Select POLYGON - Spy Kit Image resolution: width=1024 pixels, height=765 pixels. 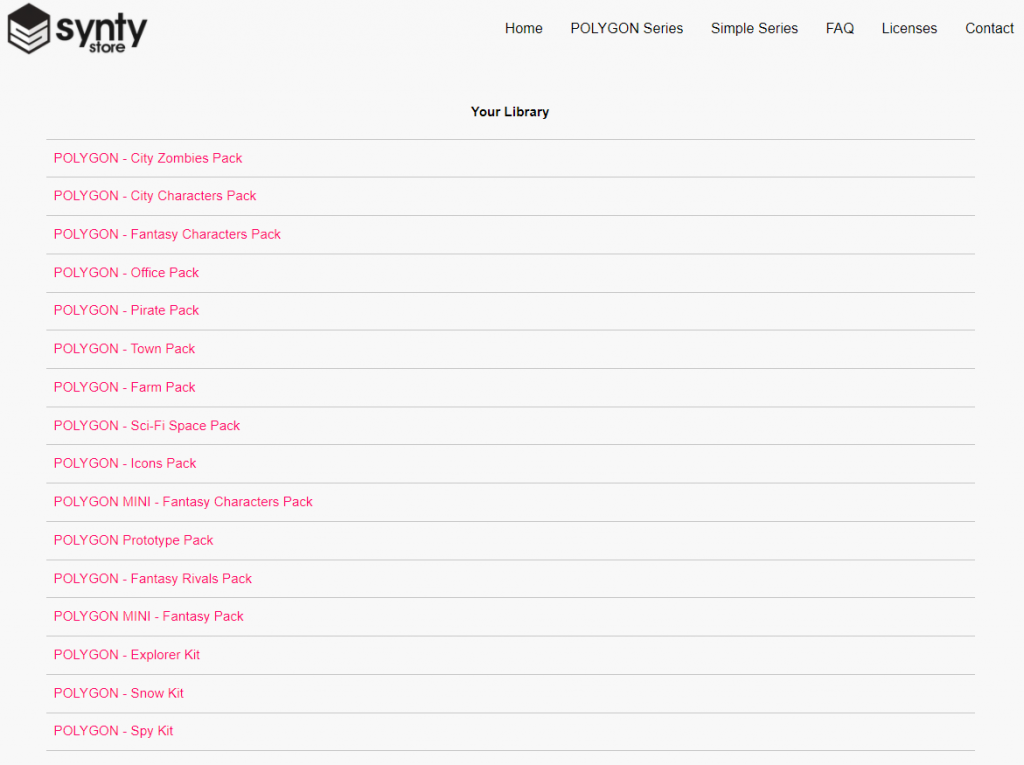coord(113,731)
